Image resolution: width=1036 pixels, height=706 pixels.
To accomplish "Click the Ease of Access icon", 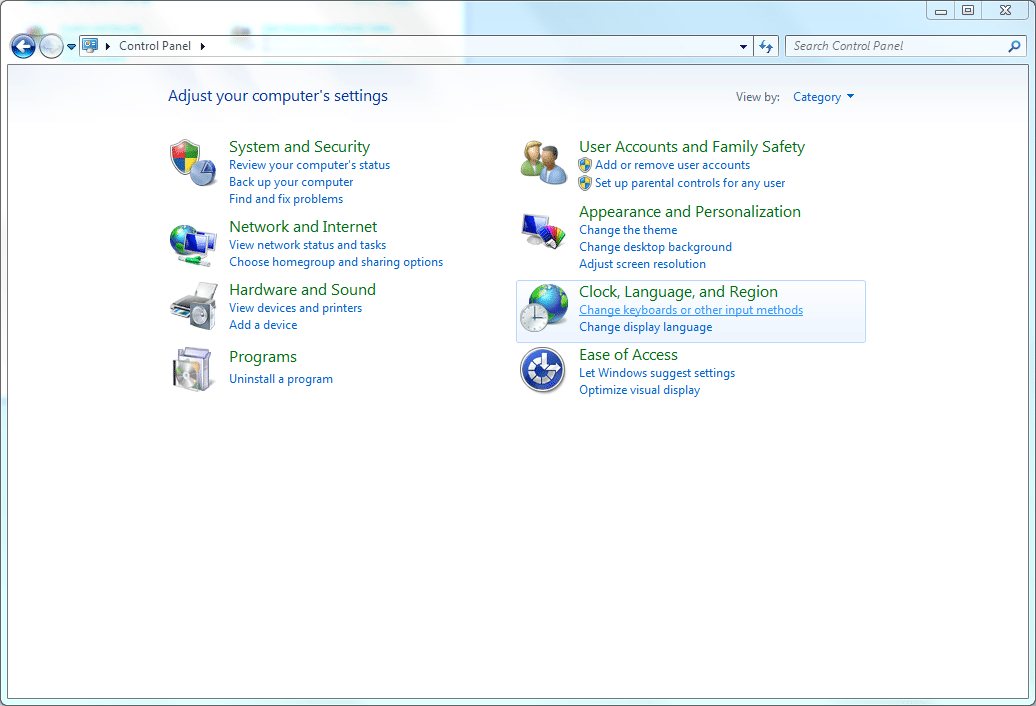I will [542, 370].
